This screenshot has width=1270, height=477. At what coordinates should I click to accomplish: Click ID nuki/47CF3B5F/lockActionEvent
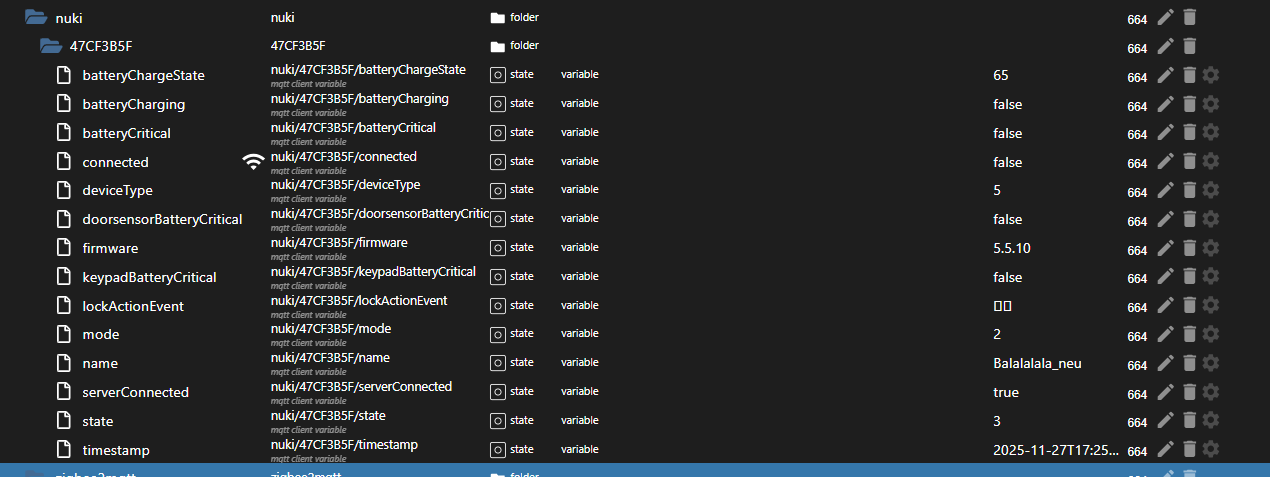tap(359, 301)
